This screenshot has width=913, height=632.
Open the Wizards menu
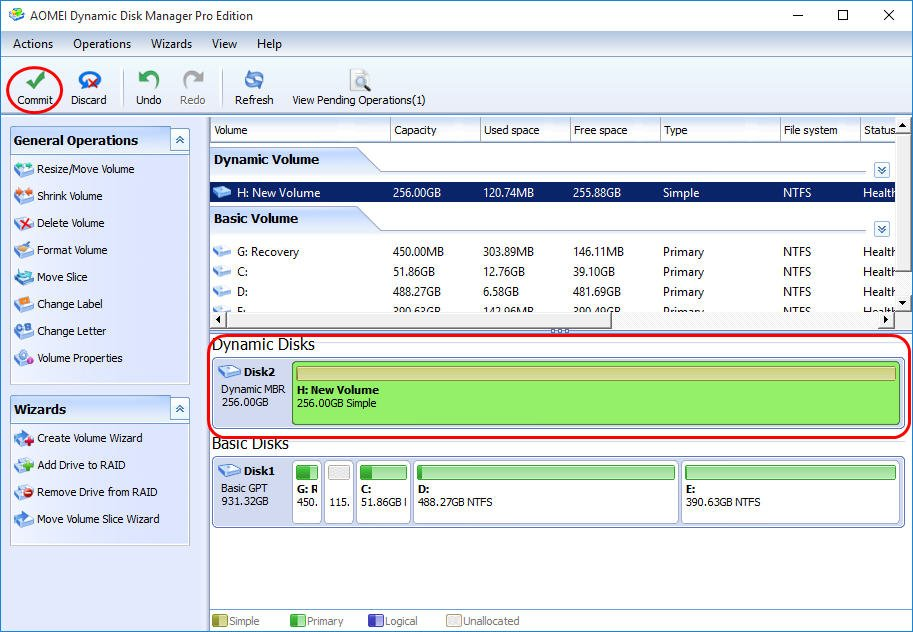(171, 44)
